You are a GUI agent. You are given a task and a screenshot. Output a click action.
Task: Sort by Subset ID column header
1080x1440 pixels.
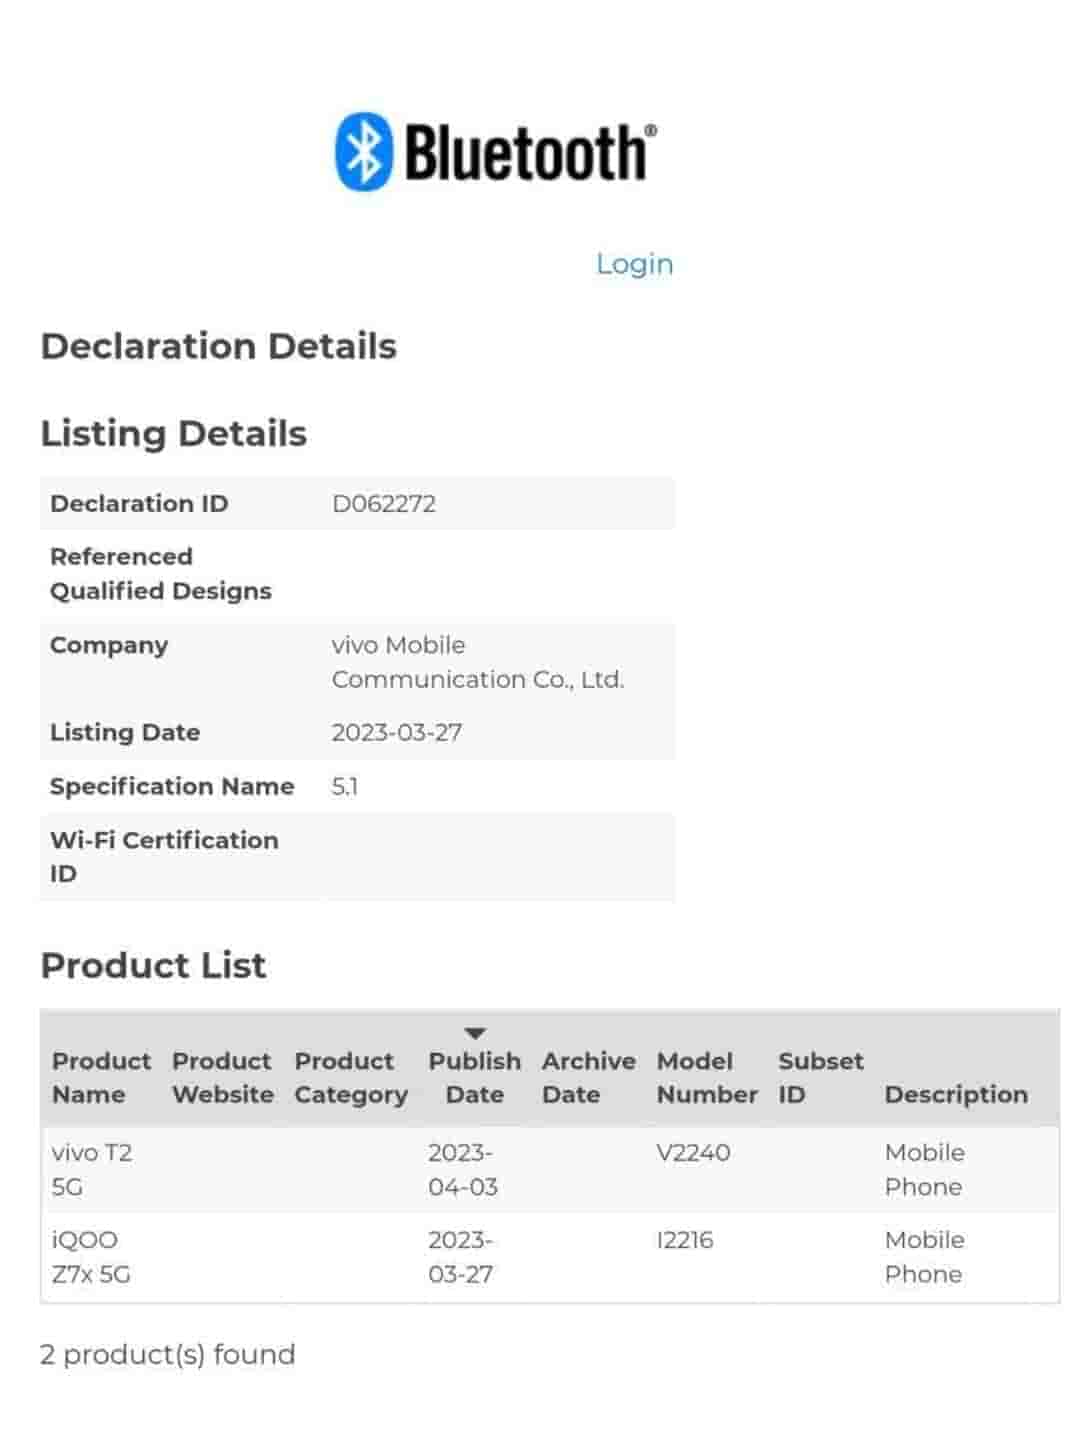point(820,1077)
